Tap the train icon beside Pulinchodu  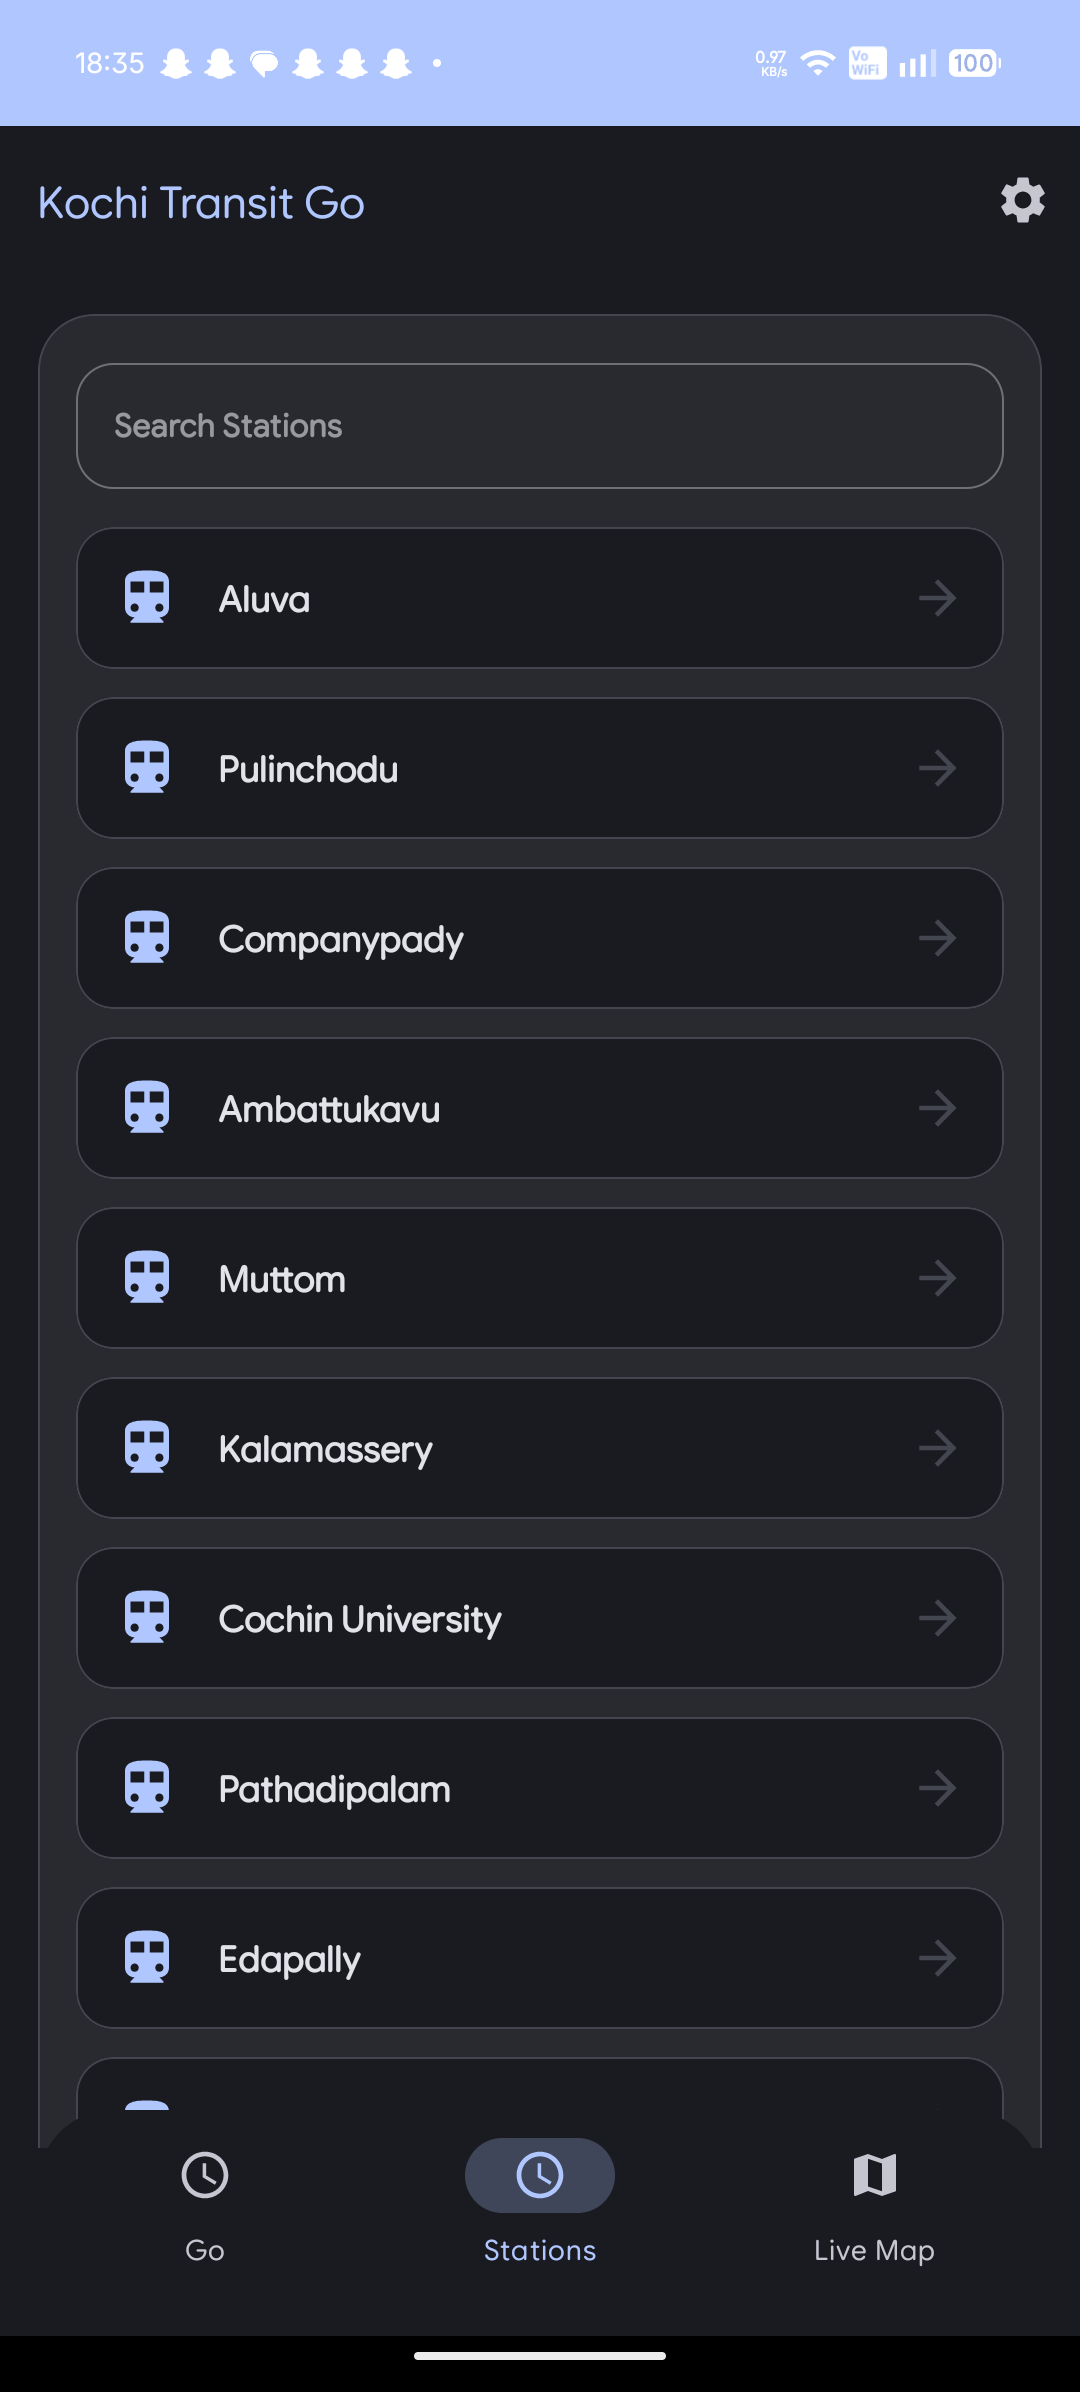point(147,768)
